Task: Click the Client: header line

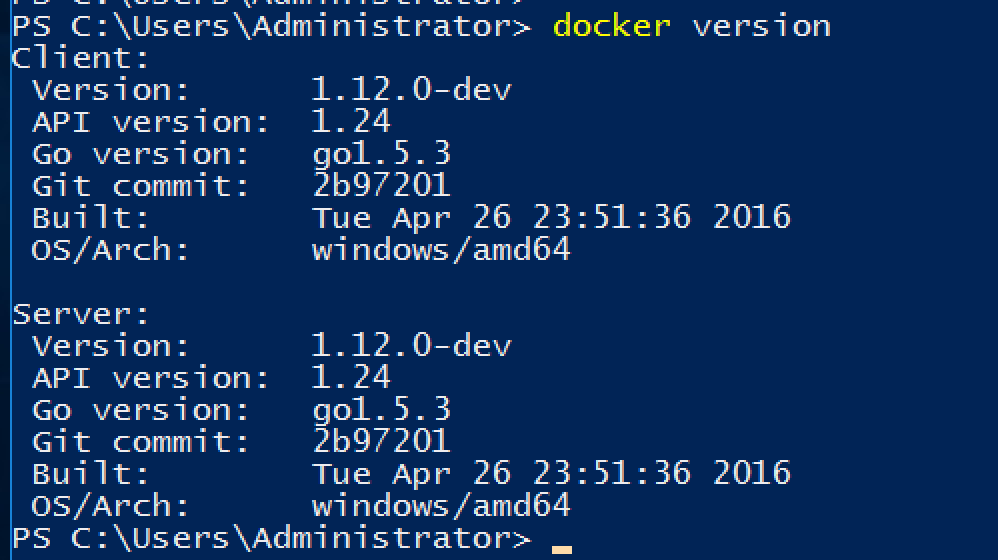Action: tap(80, 59)
